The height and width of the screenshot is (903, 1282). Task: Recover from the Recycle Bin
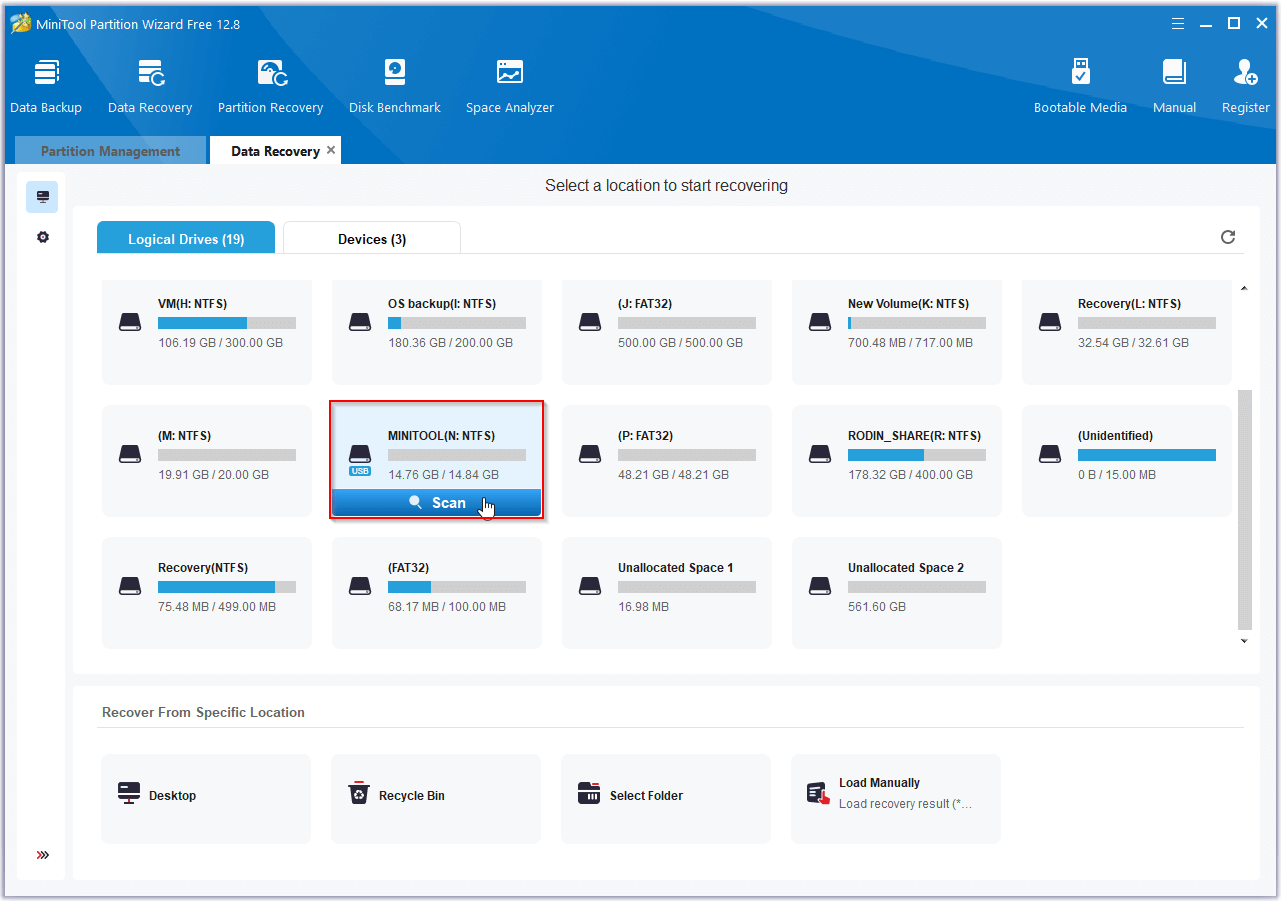tap(436, 797)
